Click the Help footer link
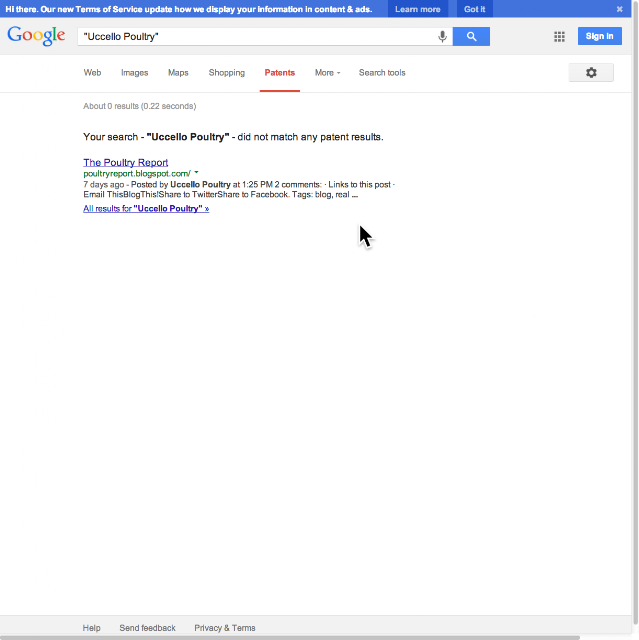Viewport: 639px width, 640px height. 91,628
